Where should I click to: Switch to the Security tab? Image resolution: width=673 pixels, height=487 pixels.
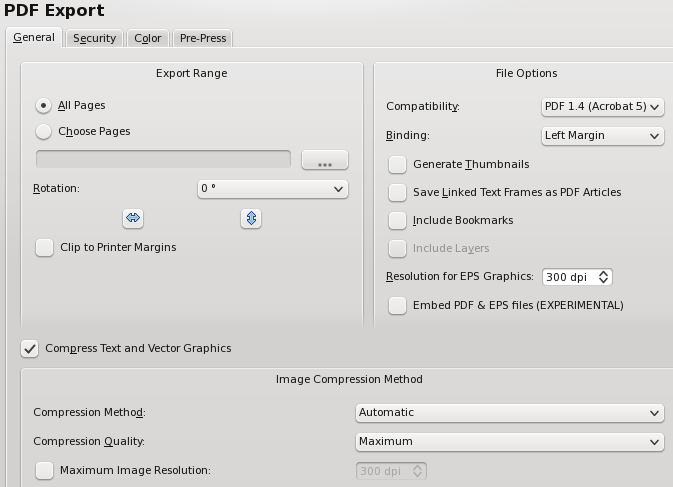tap(94, 38)
